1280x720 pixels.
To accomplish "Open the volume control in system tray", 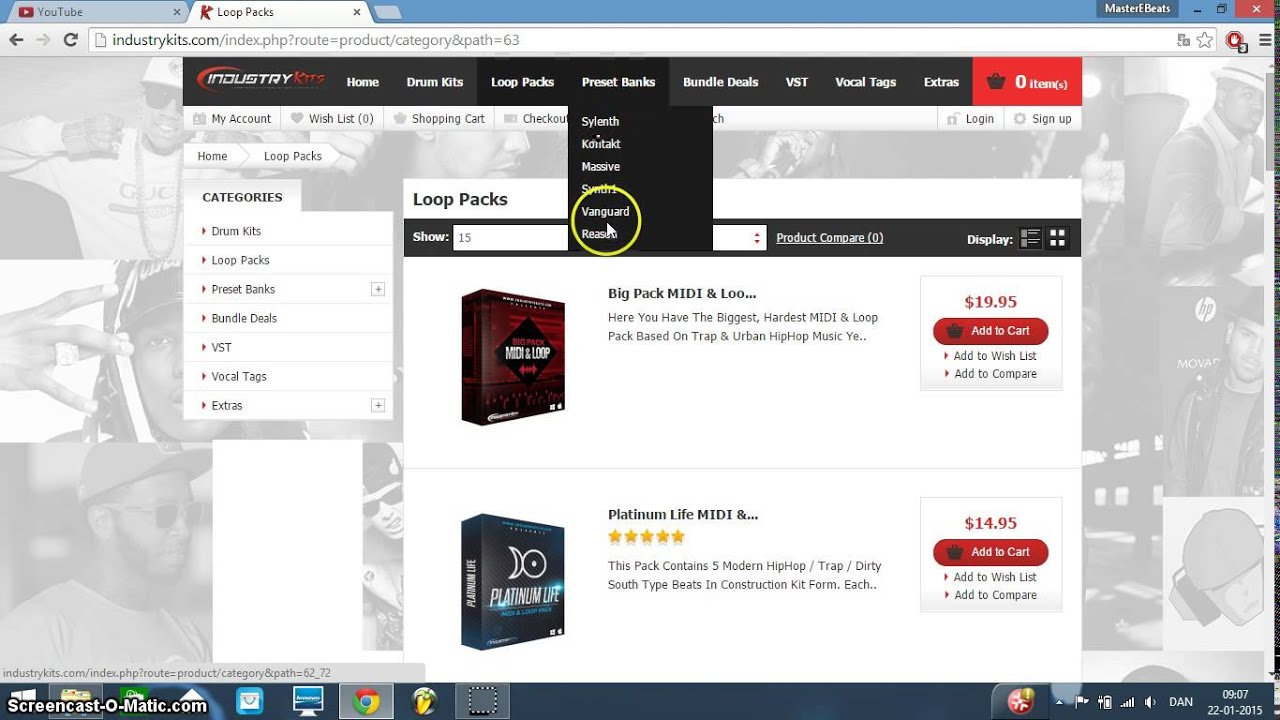I will (1150, 702).
